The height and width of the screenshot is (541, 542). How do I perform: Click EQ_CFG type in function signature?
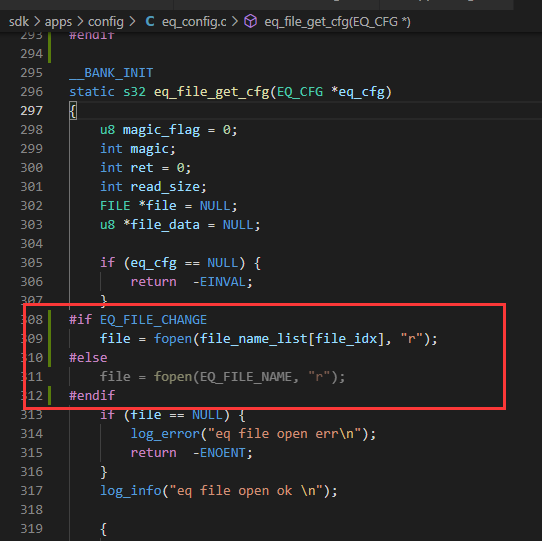click(300, 92)
